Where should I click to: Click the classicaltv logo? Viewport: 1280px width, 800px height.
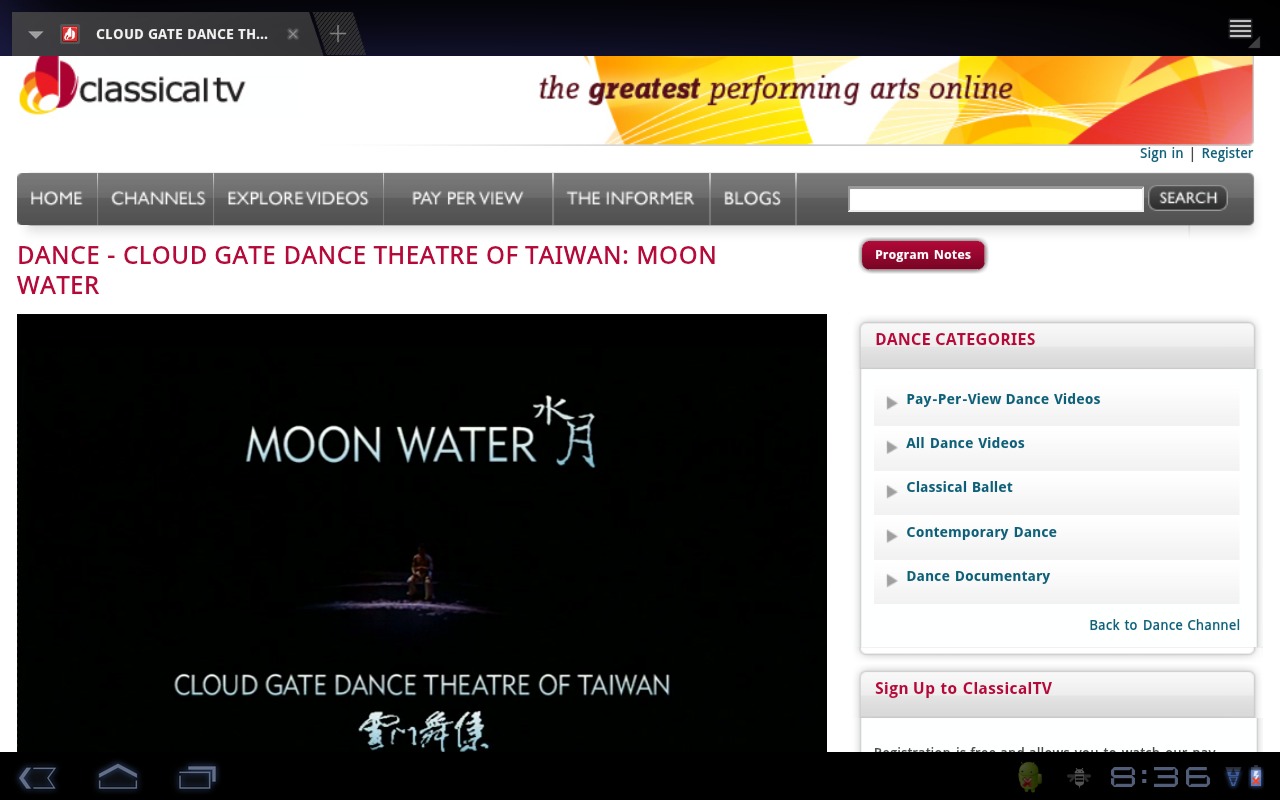click(132, 86)
